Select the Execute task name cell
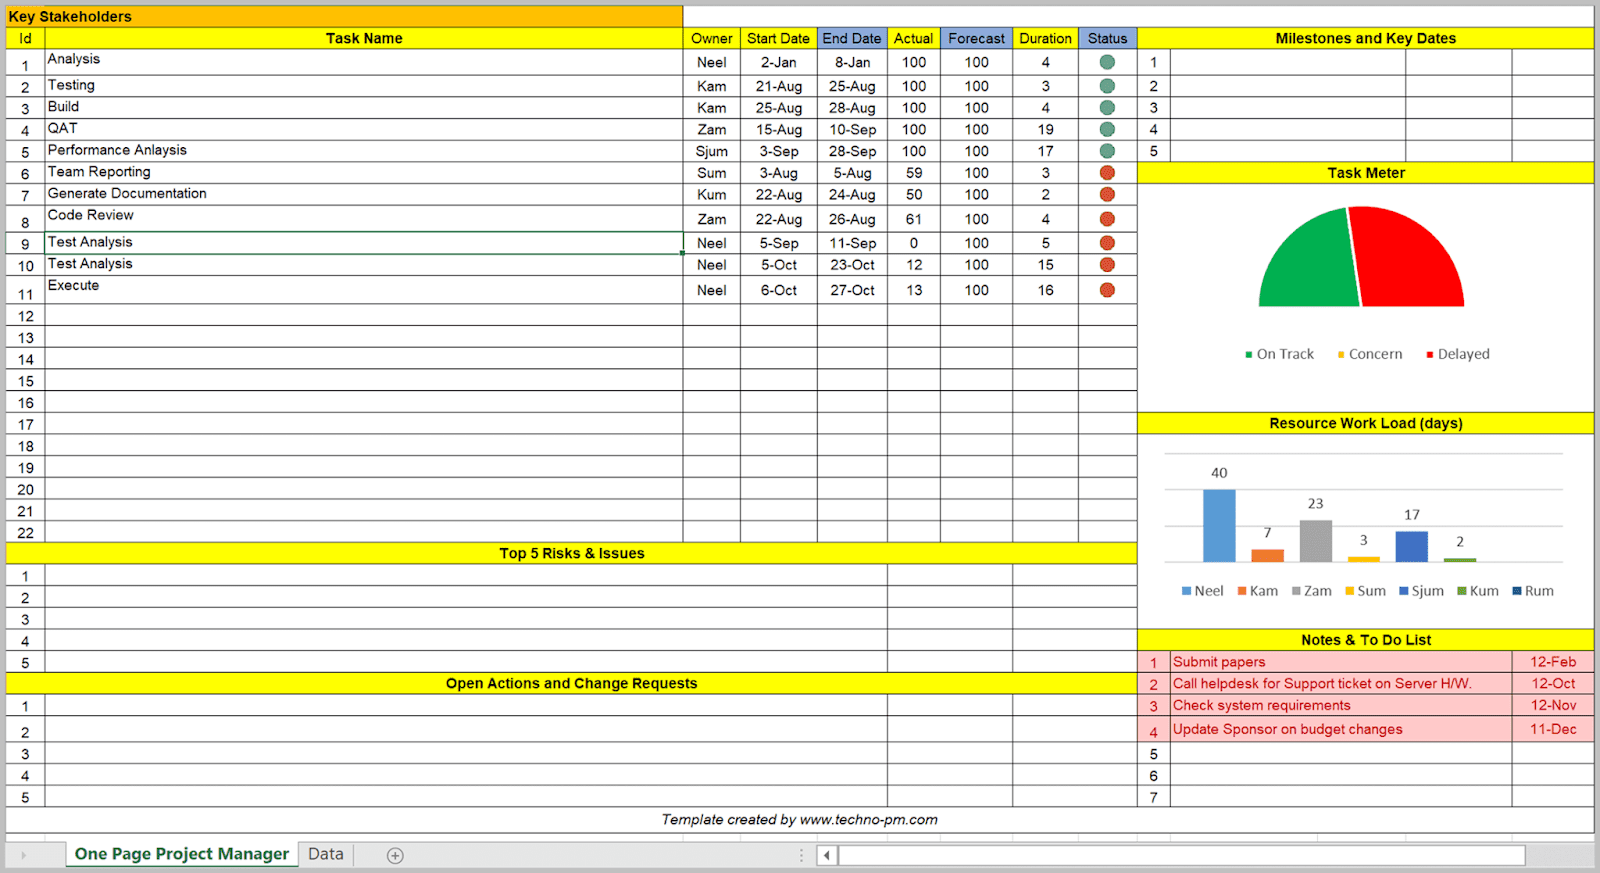This screenshot has width=1600, height=873. click(364, 289)
